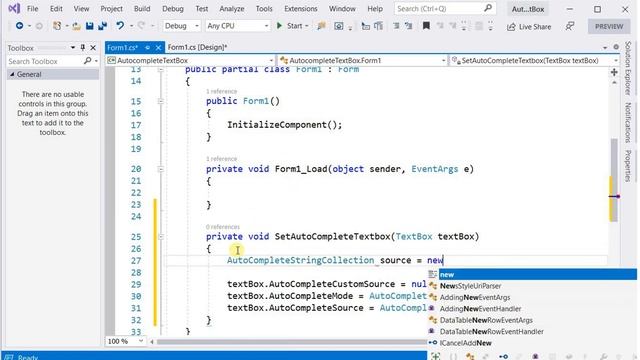This screenshot has height=360, width=640.
Task: Open the Help menu
Action: [375, 9]
